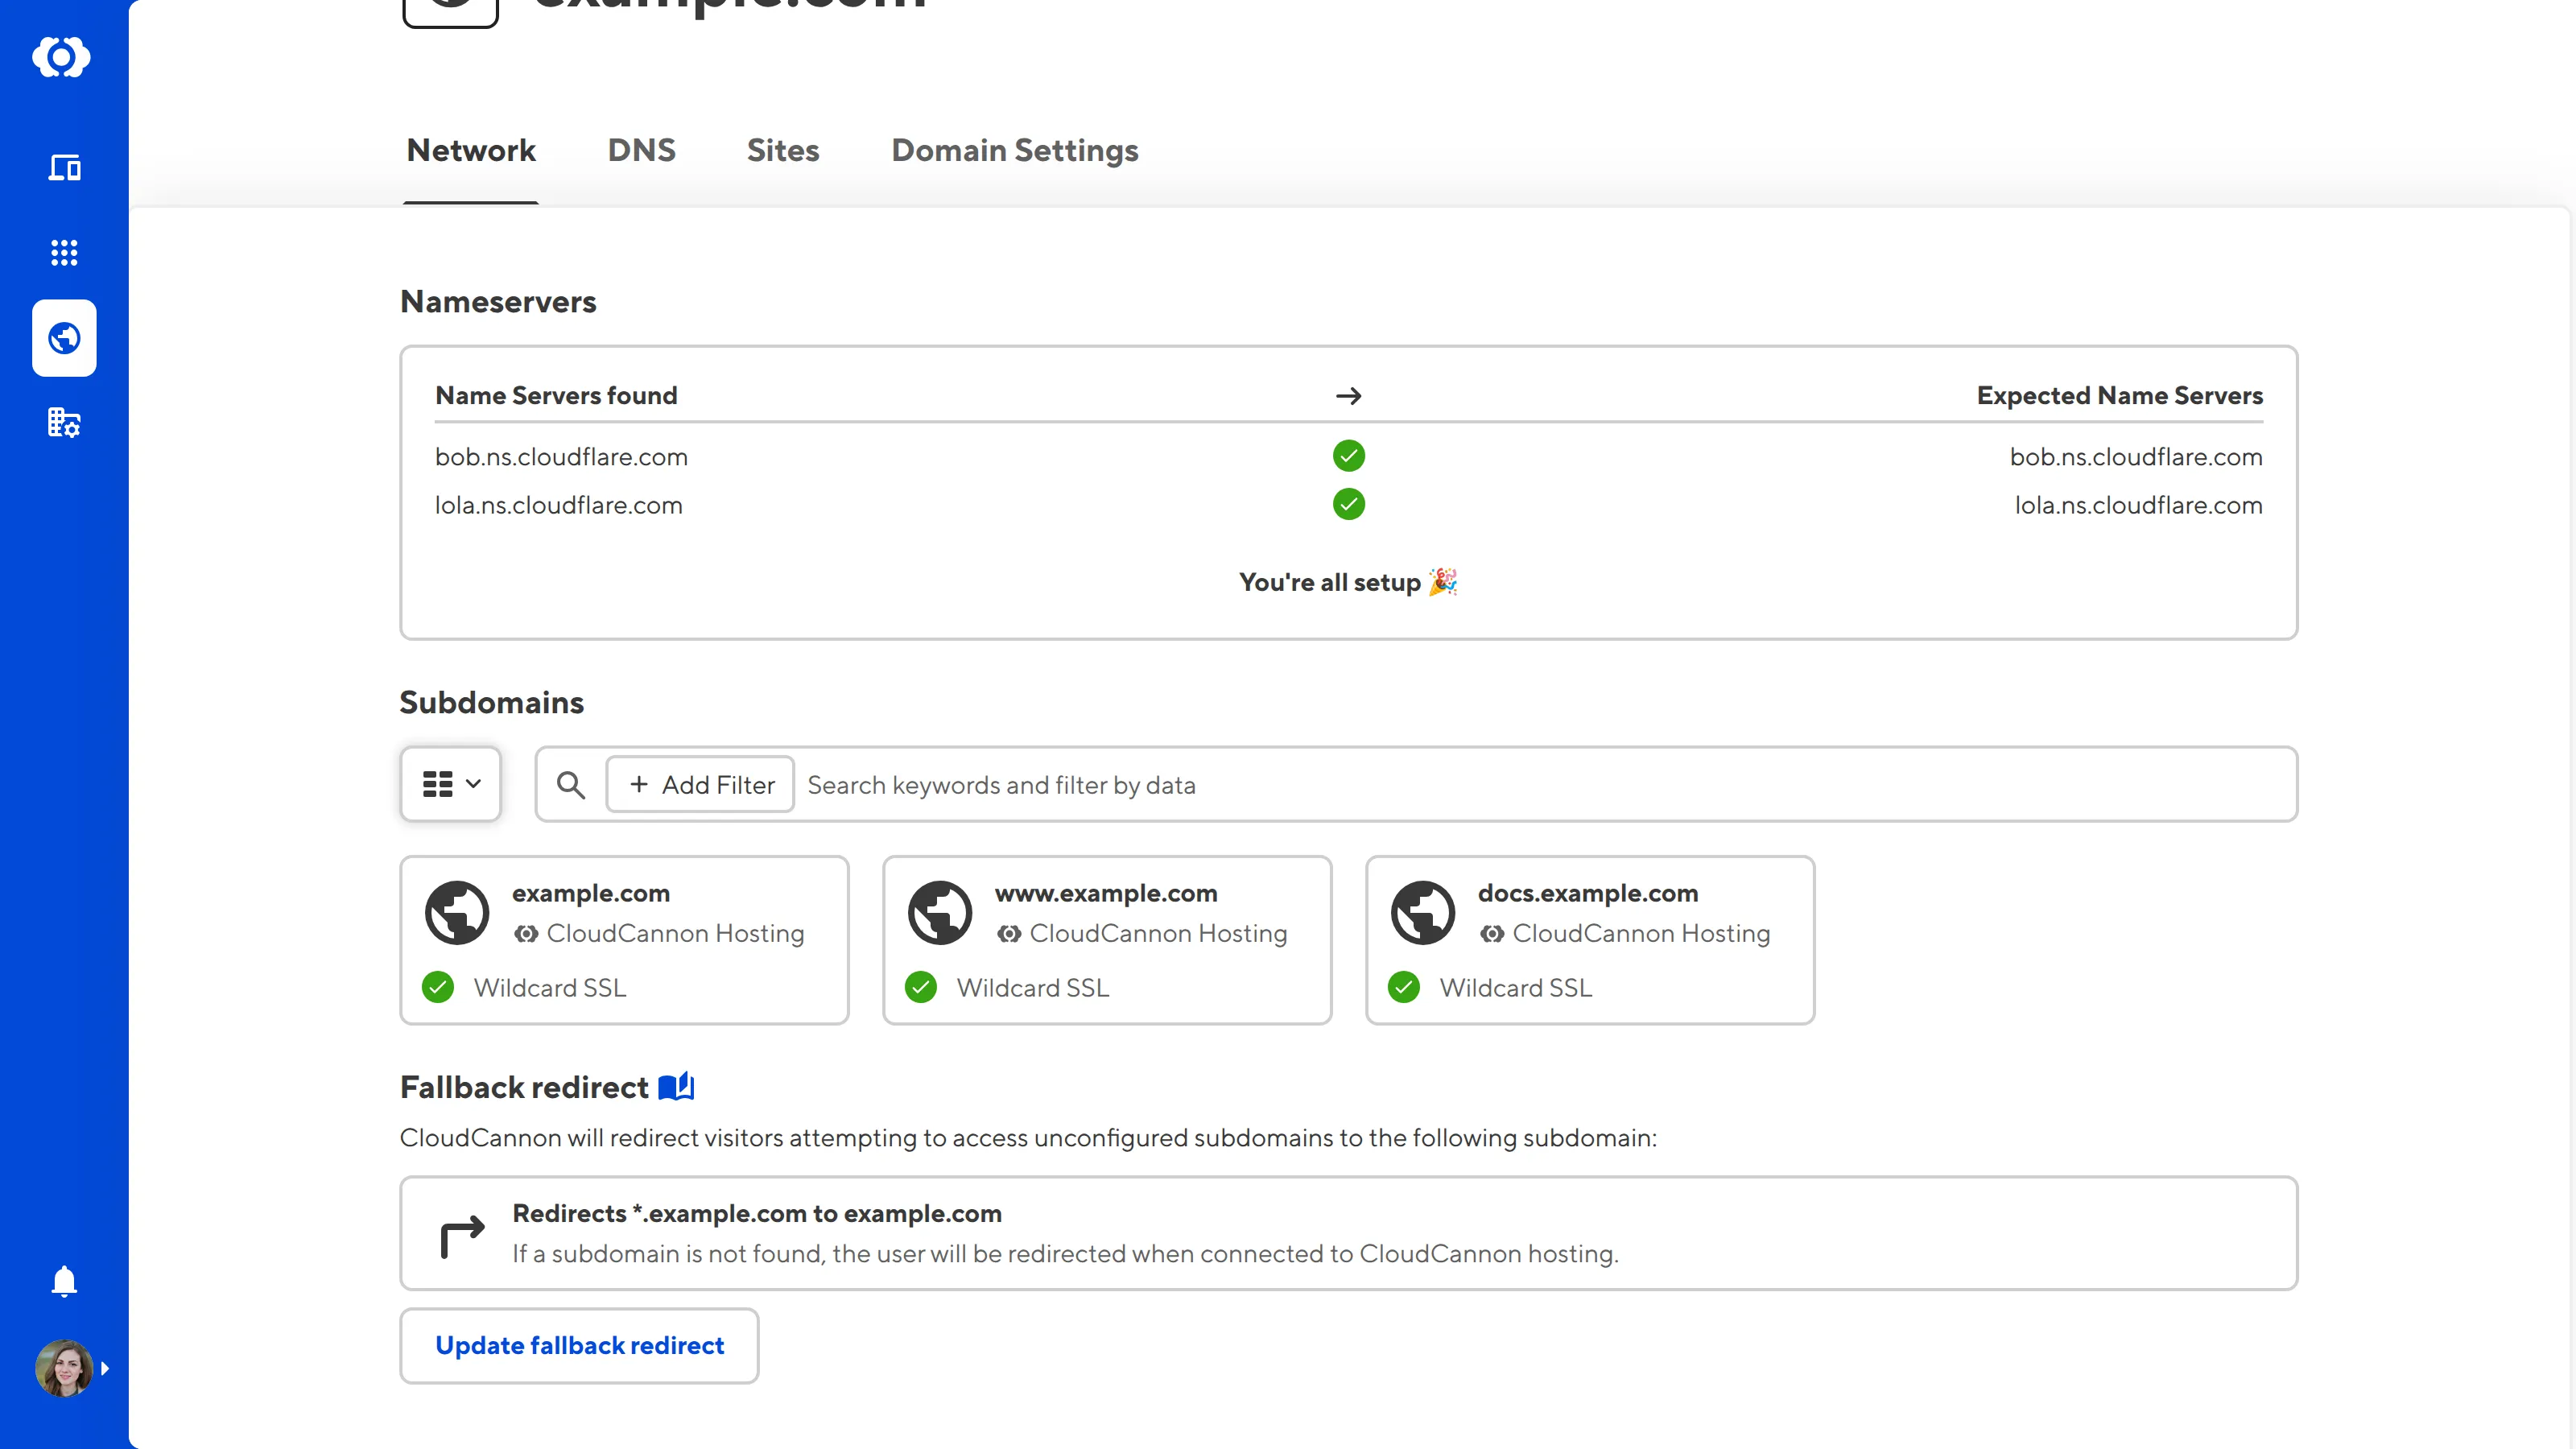The image size is (2576, 1449).
Task: Click the CloudCannon logo in sidebar
Action: pyautogui.click(x=61, y=57)
